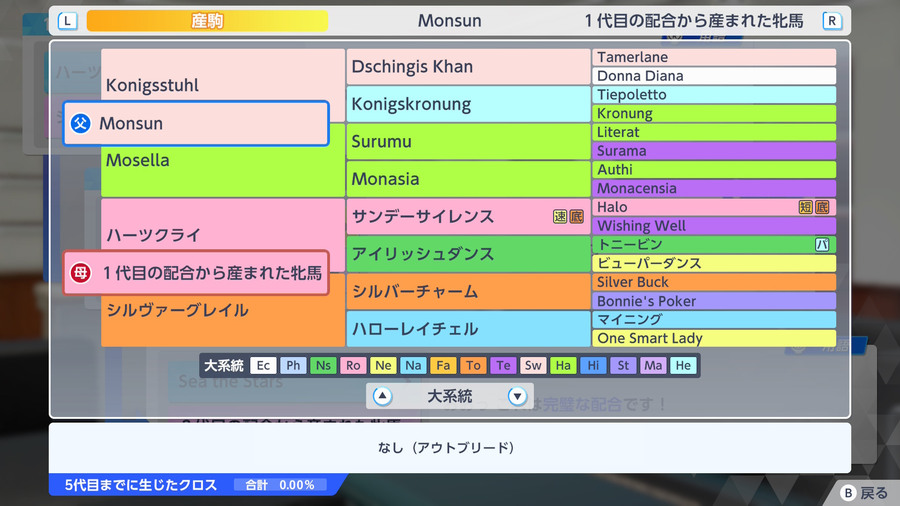Click the Sw lineage swatch
The image size is (900, 506).
click(x=533, y=365)
